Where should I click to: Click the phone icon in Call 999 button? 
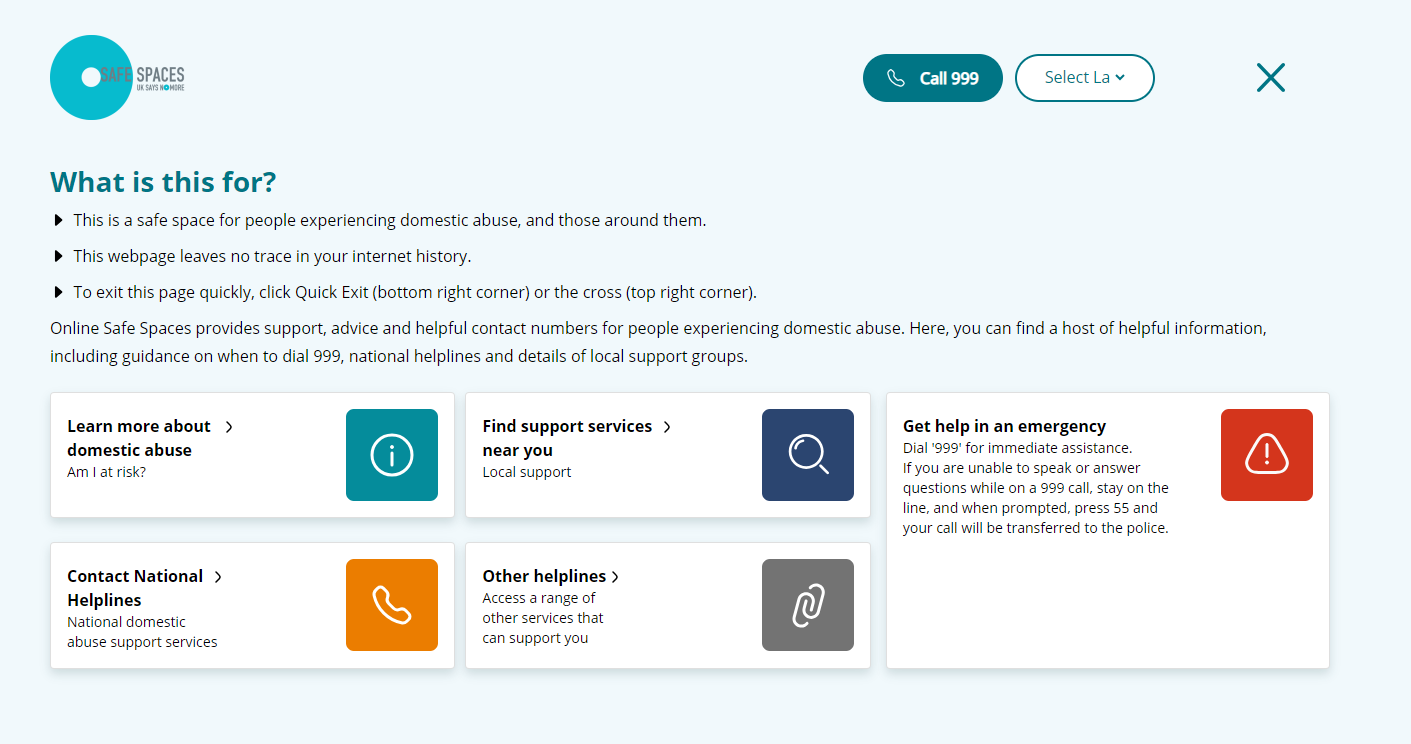pyautogui.click(x=896, y=78)
